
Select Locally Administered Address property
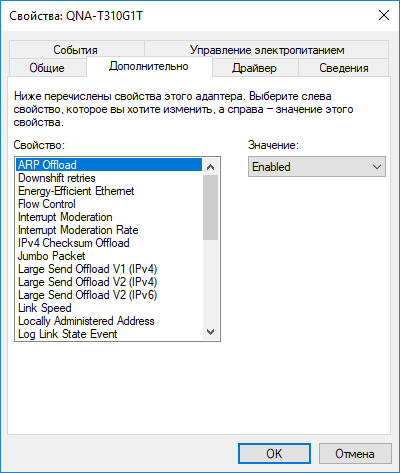click(109, 321)
